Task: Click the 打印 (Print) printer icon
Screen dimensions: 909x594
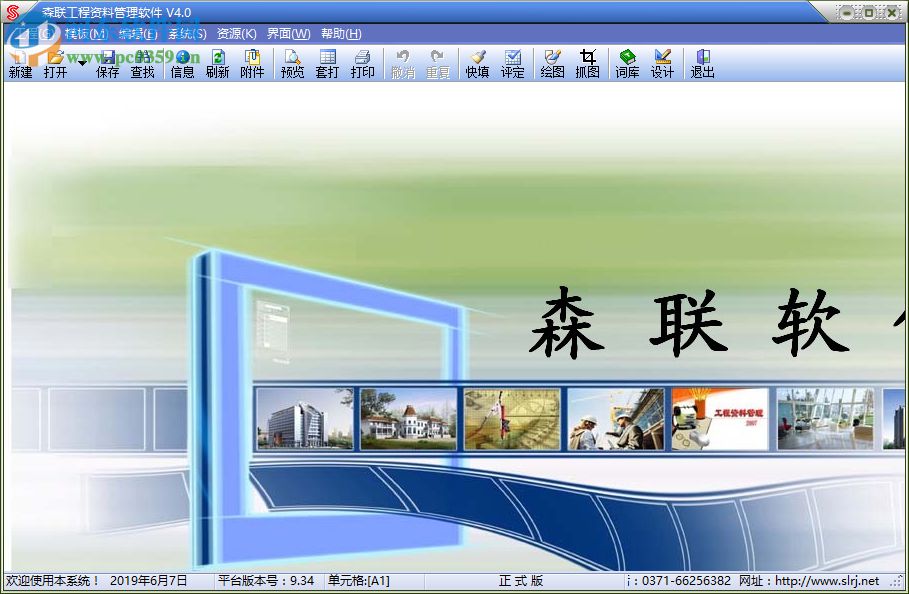Action: (362, 64)
